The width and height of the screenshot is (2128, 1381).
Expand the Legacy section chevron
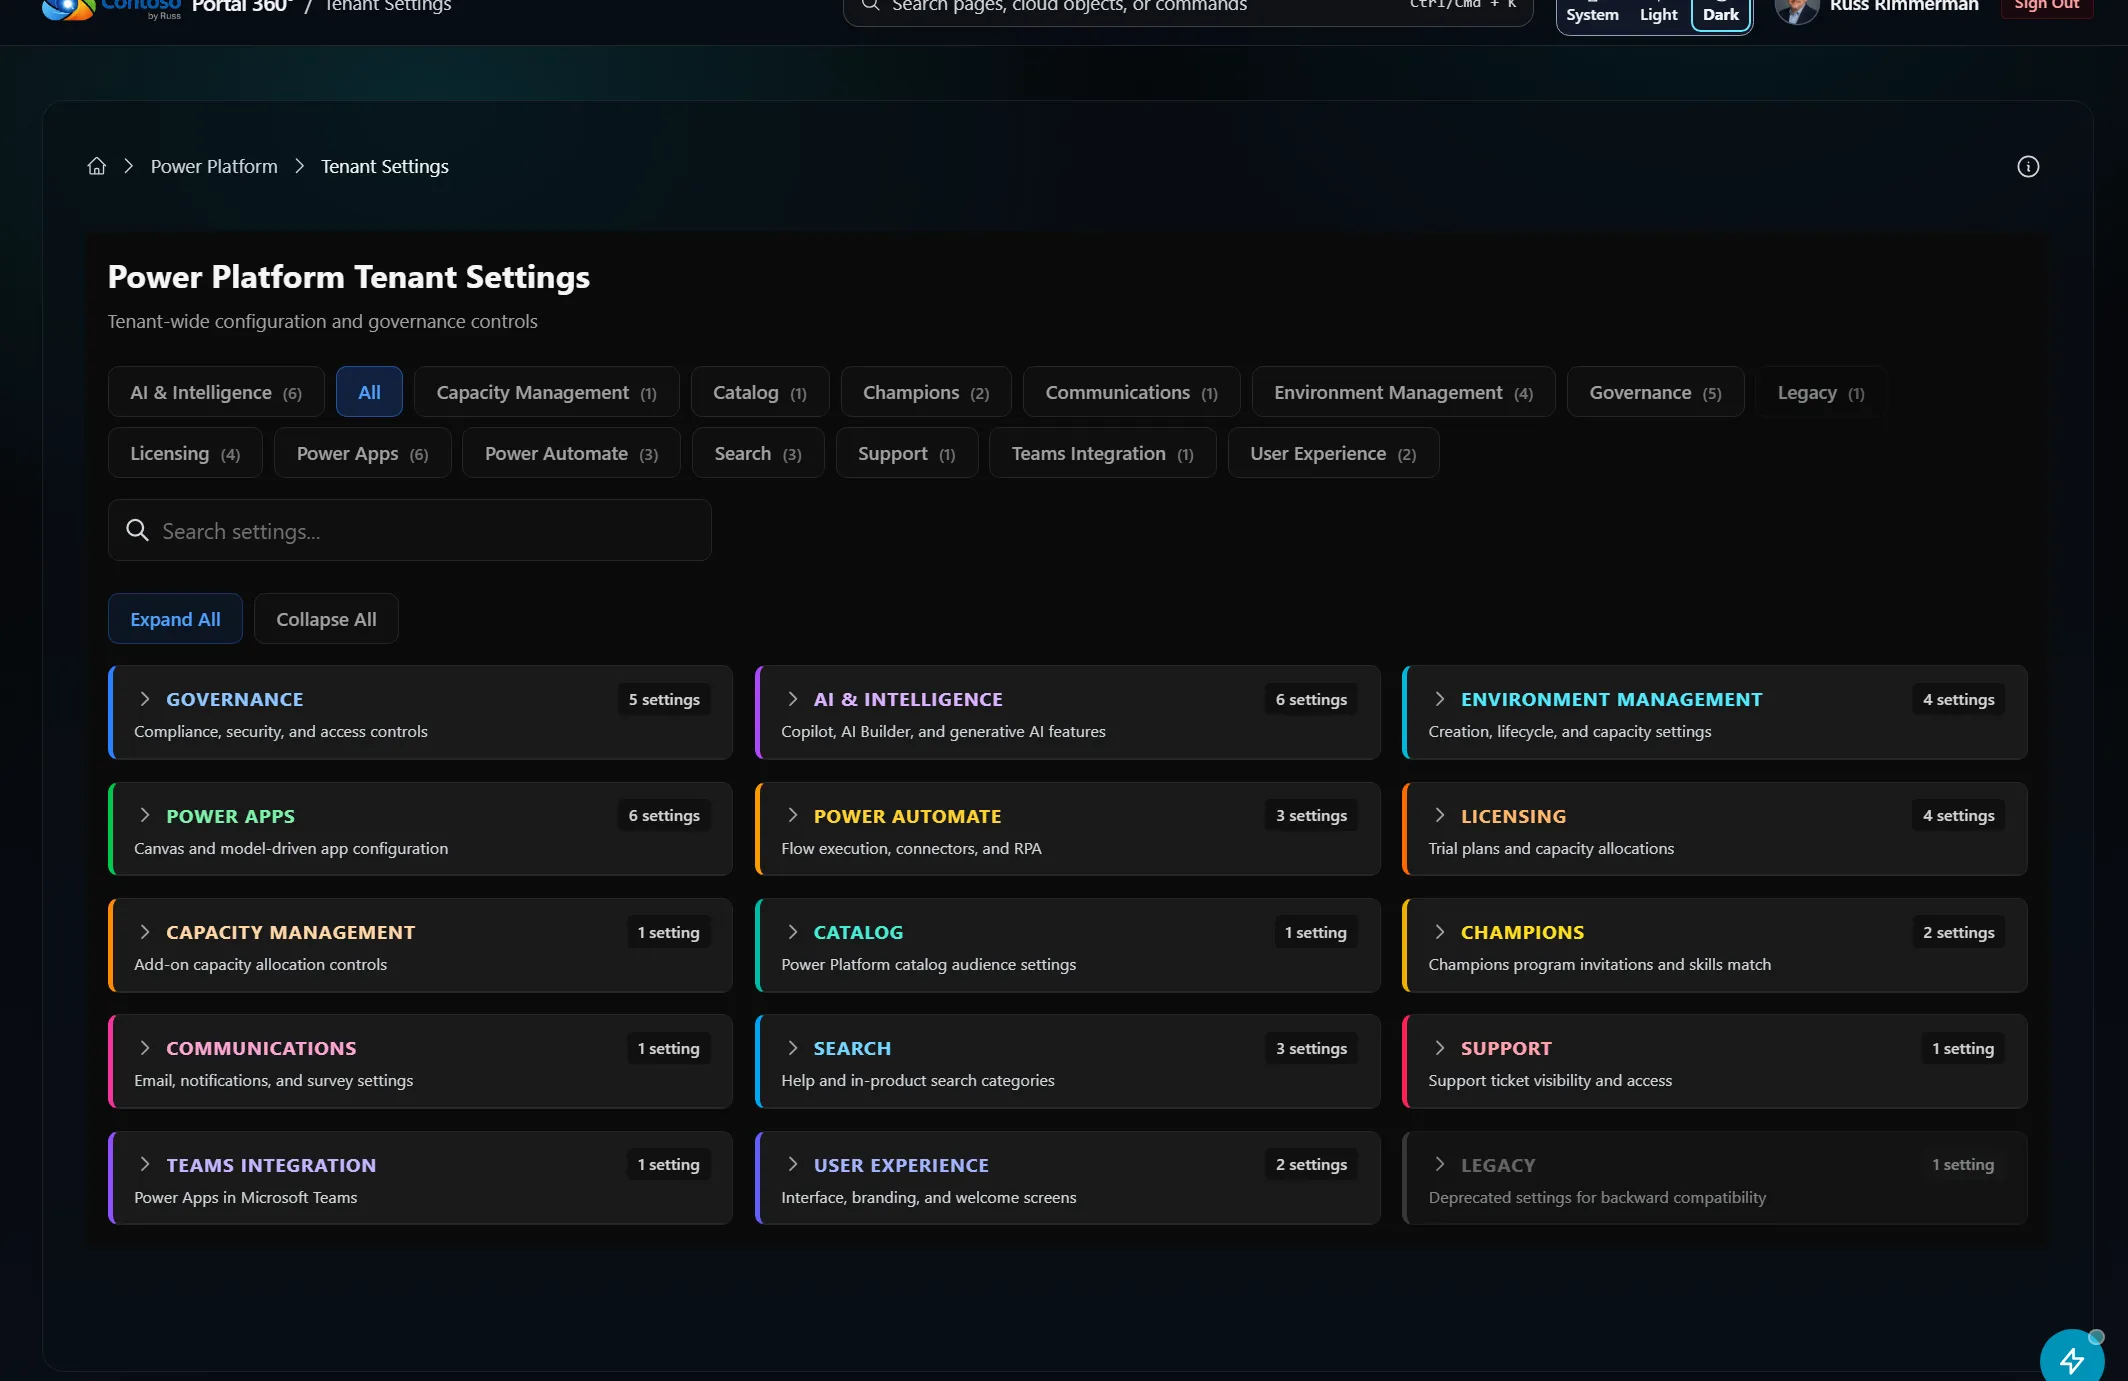coord(1439,1164)
